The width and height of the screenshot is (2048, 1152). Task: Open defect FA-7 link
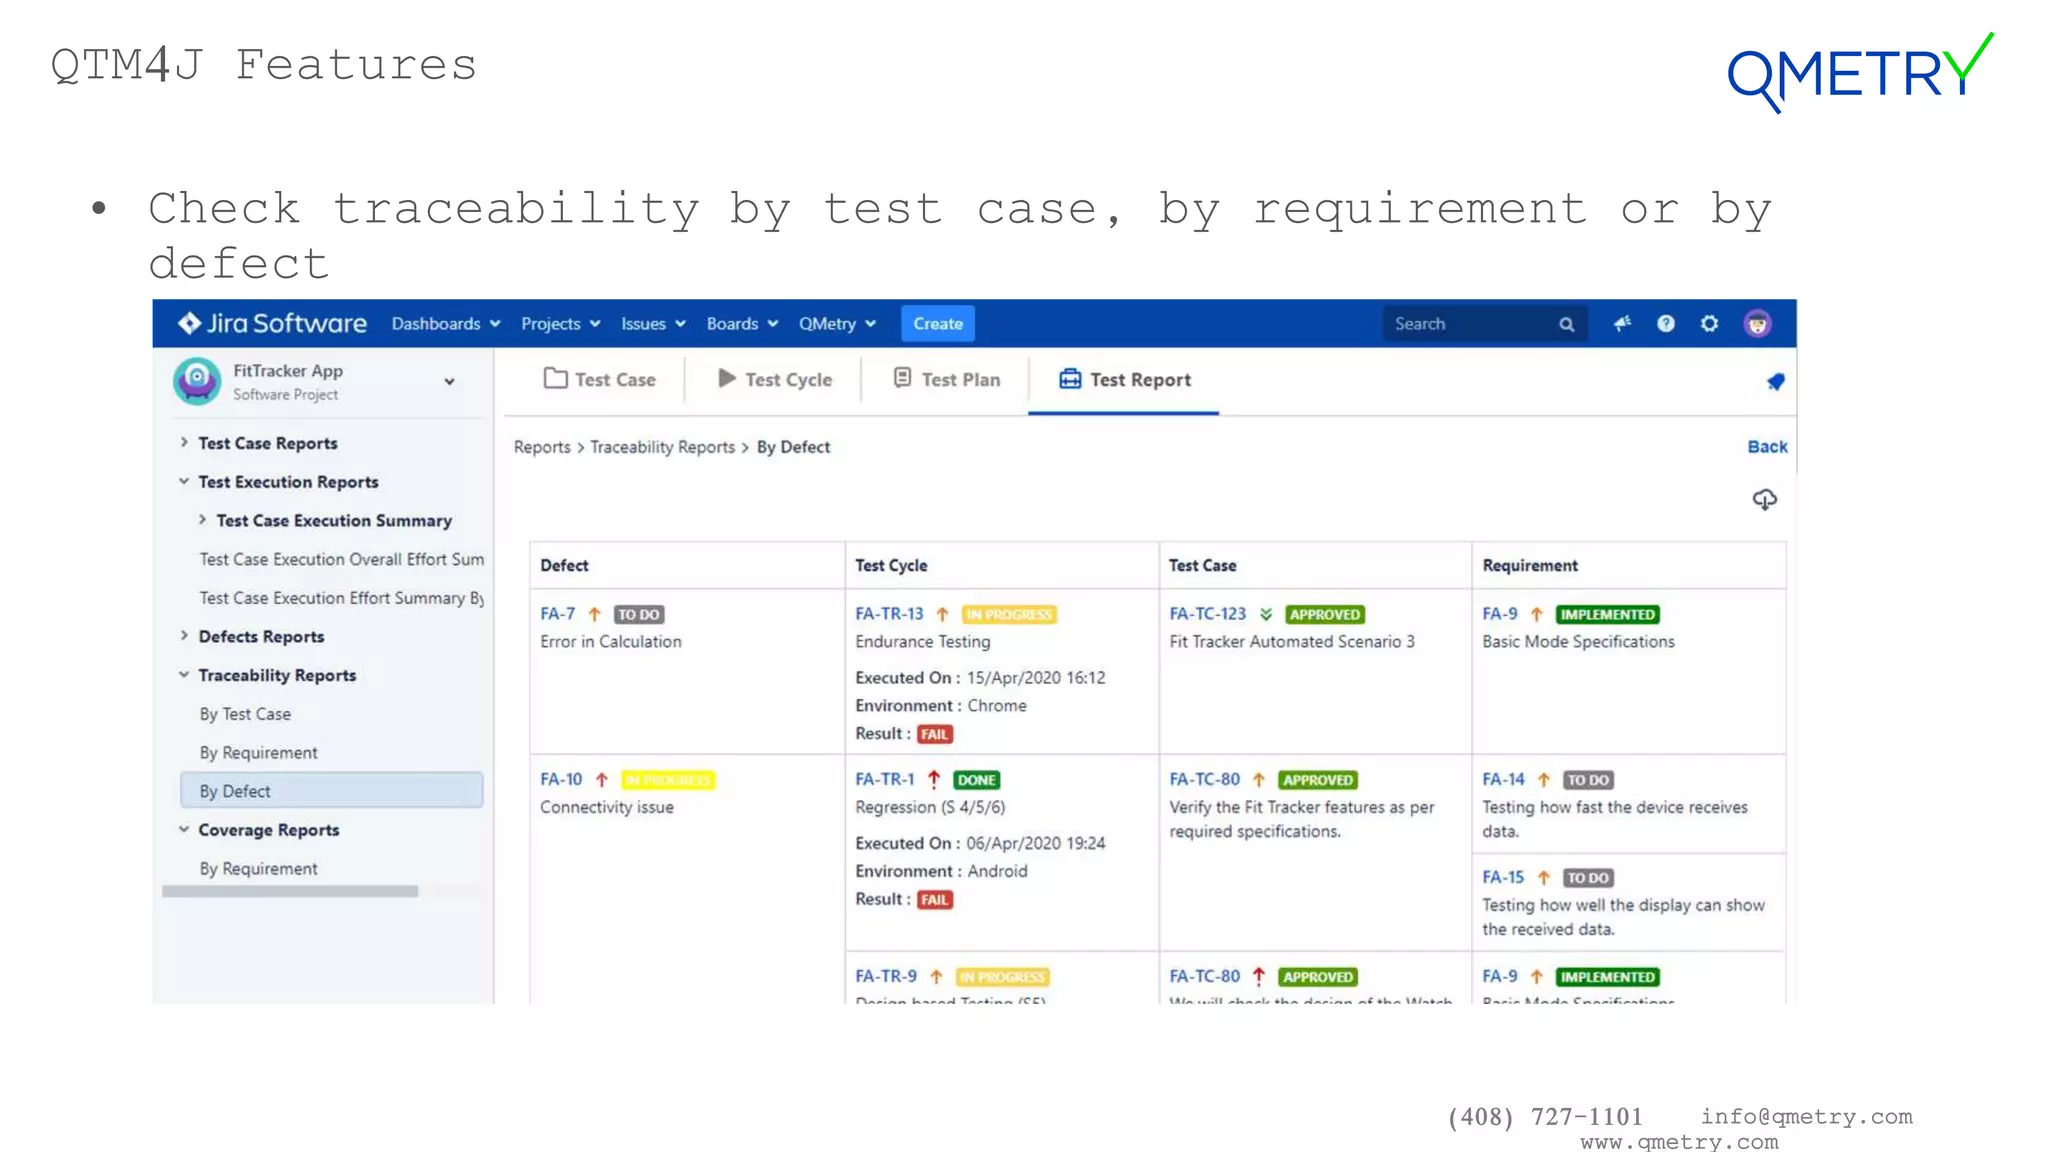[x=557, y=614]
